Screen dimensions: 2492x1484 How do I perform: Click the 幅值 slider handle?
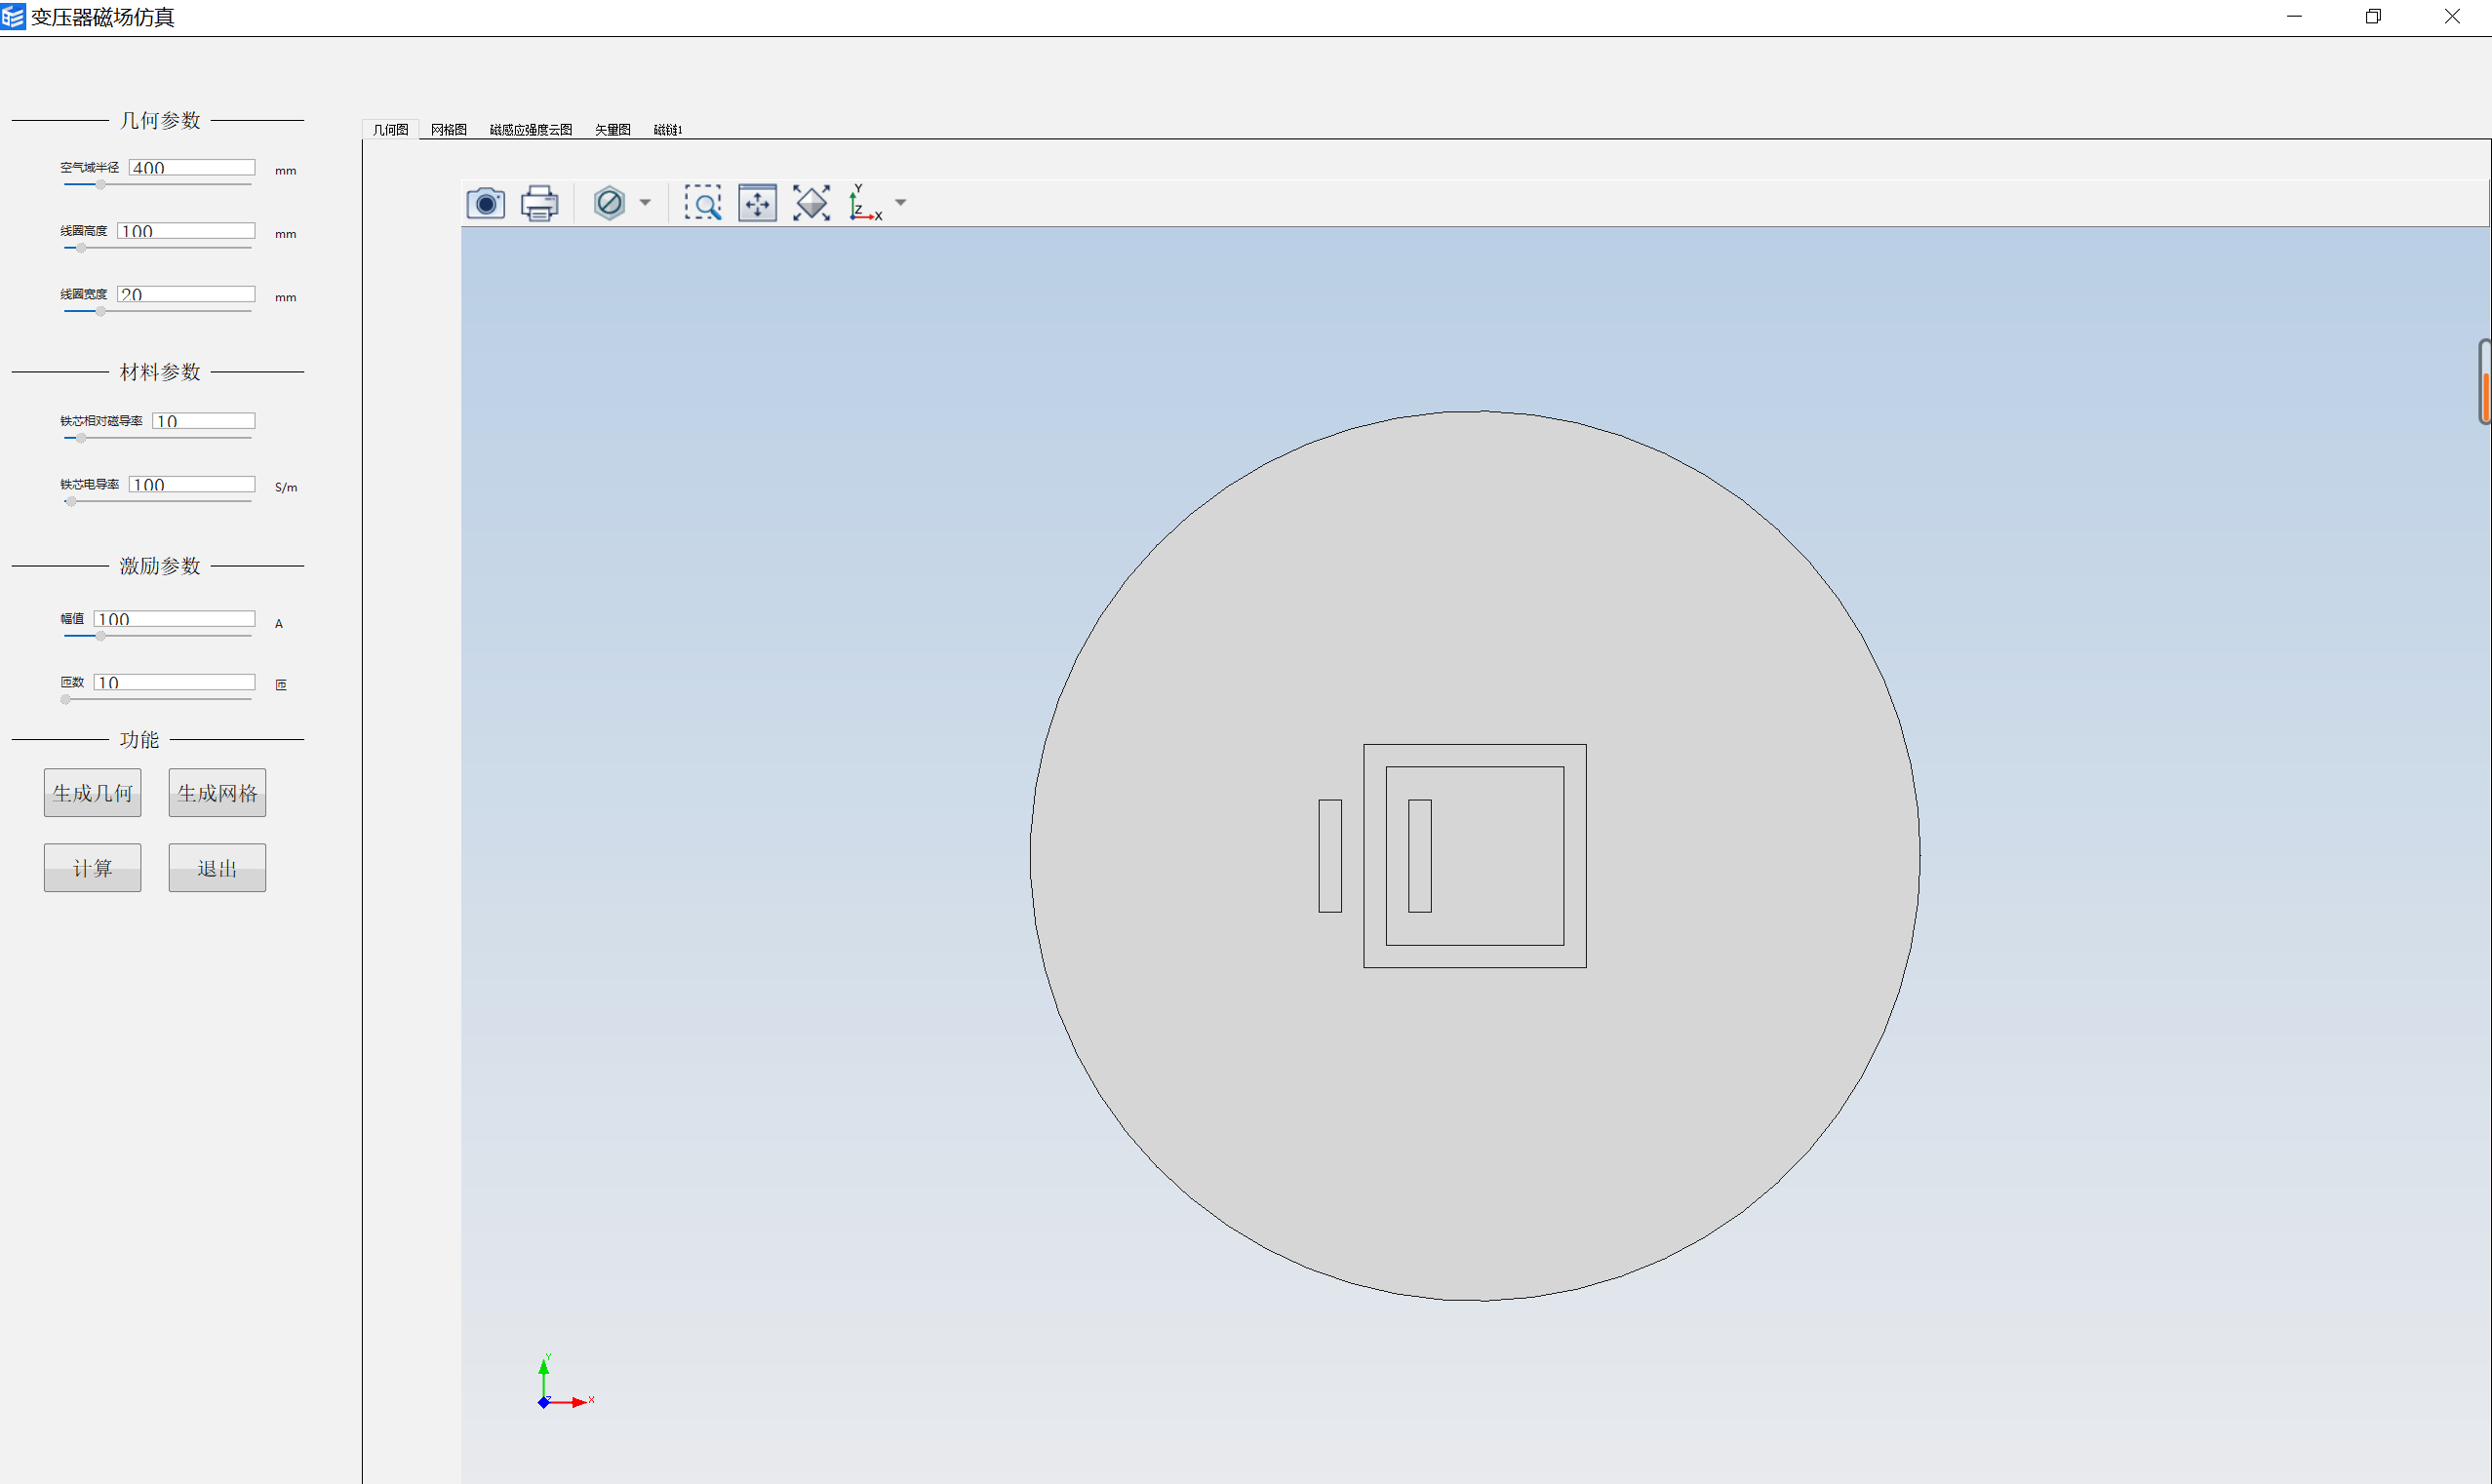point(100,636)
